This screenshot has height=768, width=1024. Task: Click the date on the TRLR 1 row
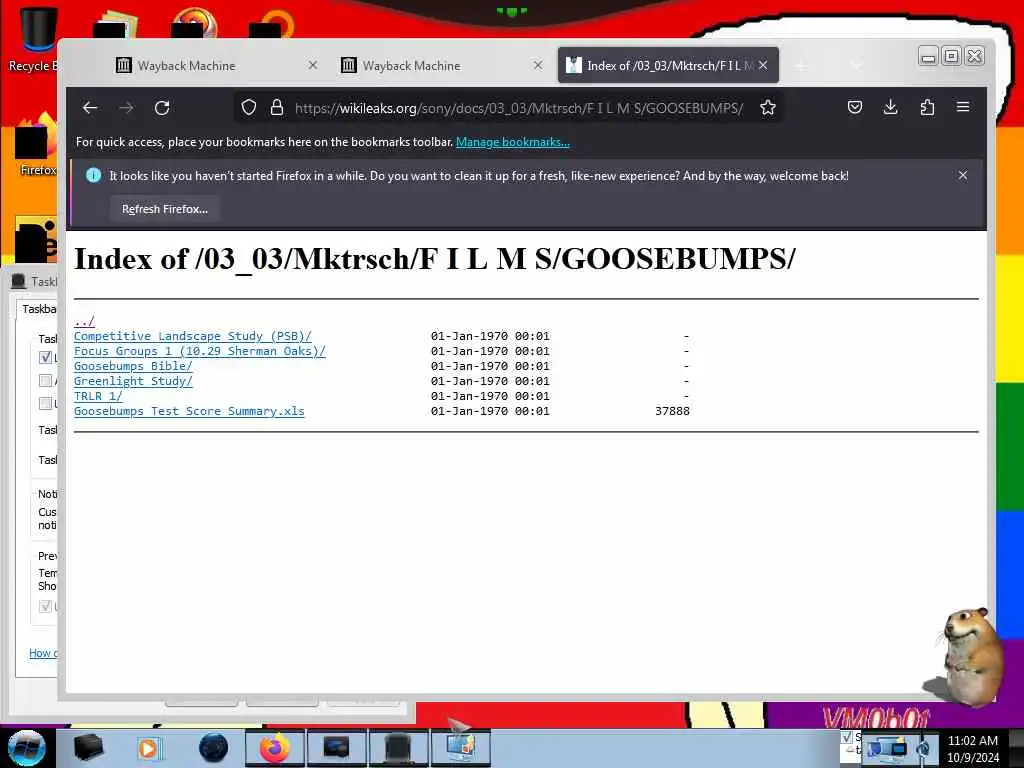coord(490,396)
